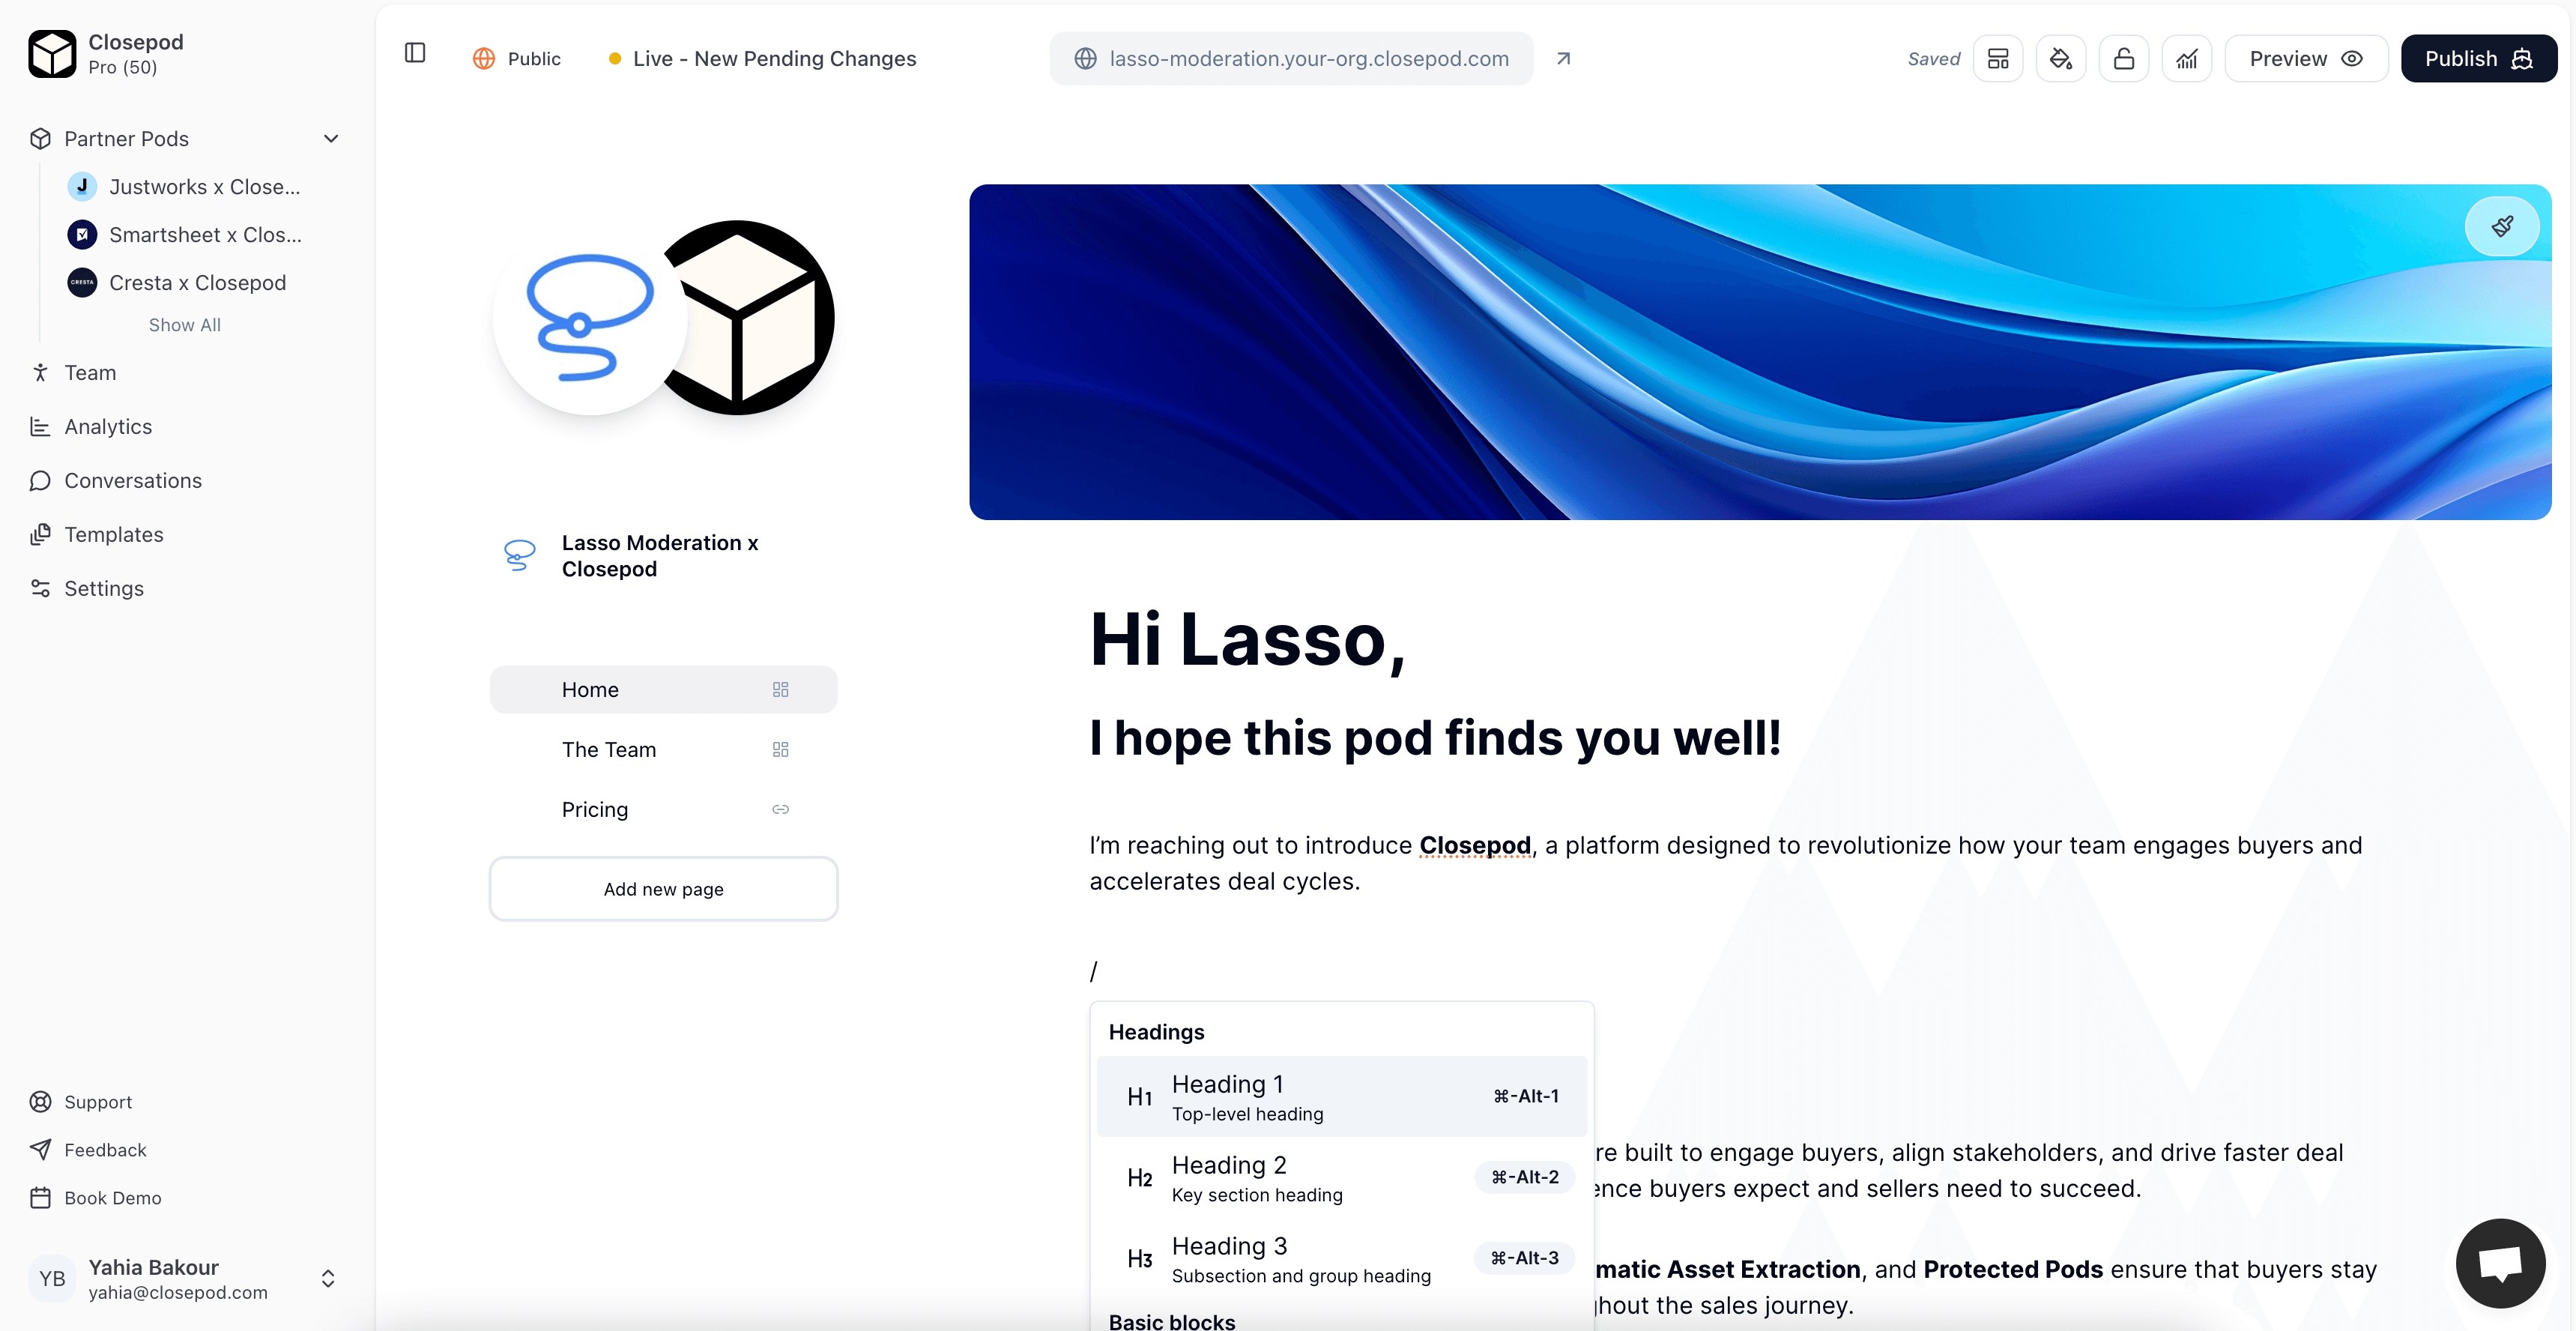2576x1331 pixels.
Task: Select the Home page tab
Action: 663,690
